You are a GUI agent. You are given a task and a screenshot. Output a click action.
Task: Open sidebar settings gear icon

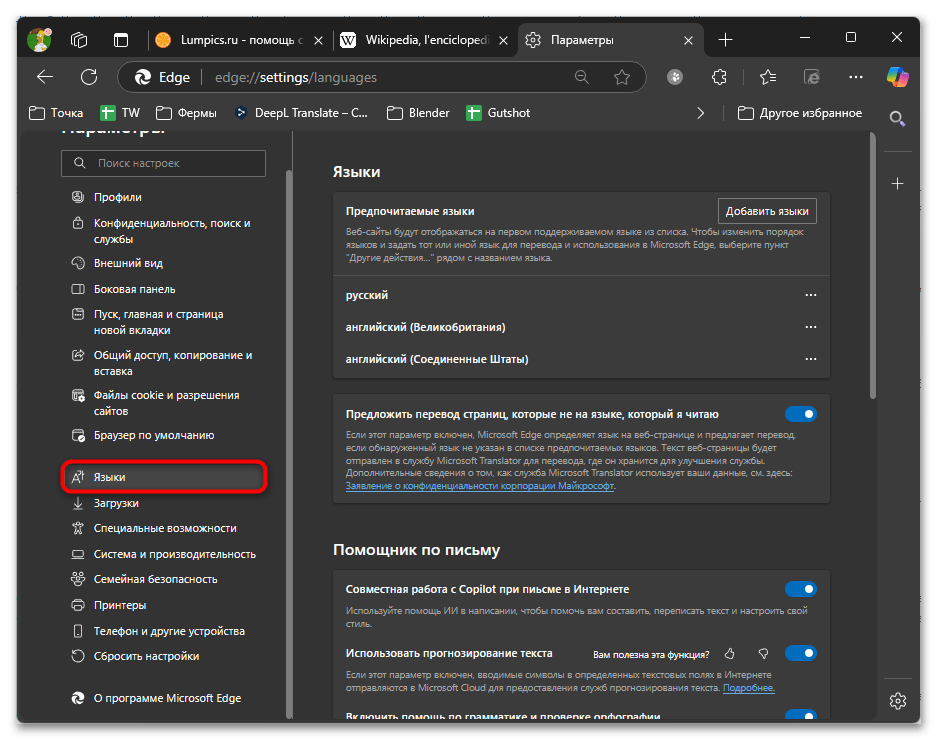coord(898,701)
